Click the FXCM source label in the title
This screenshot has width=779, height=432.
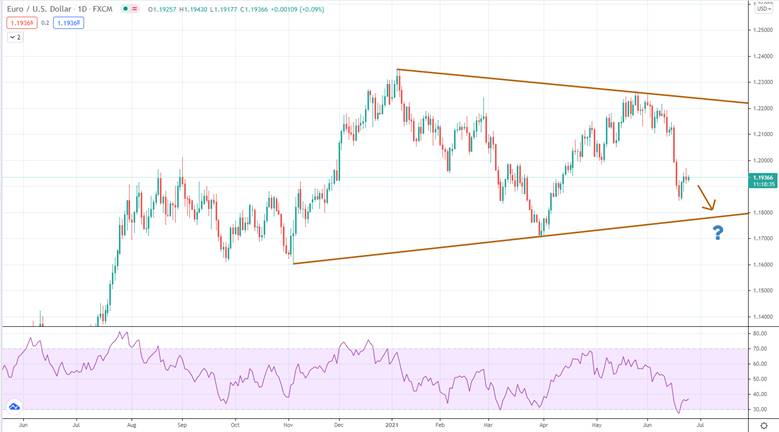coord(103,9)
